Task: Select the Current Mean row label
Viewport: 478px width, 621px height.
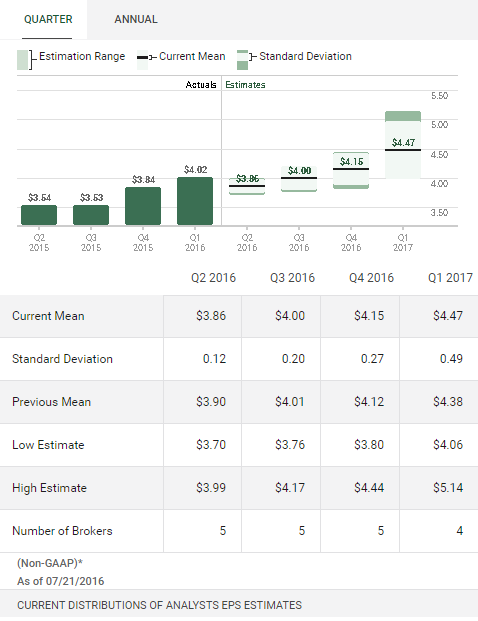Action: (48, 316)
